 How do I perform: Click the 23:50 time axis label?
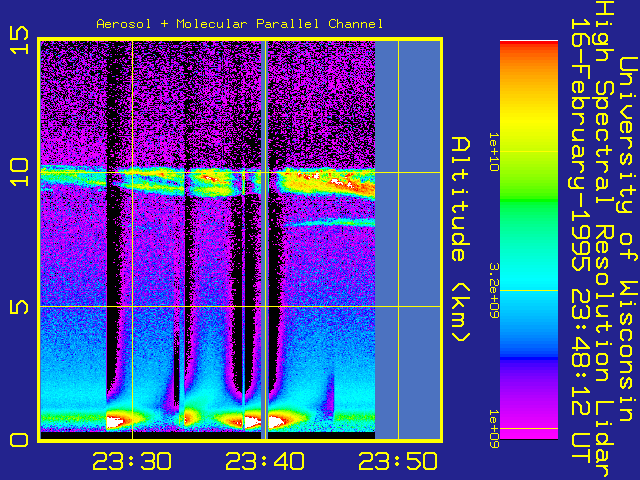(398, 461)
